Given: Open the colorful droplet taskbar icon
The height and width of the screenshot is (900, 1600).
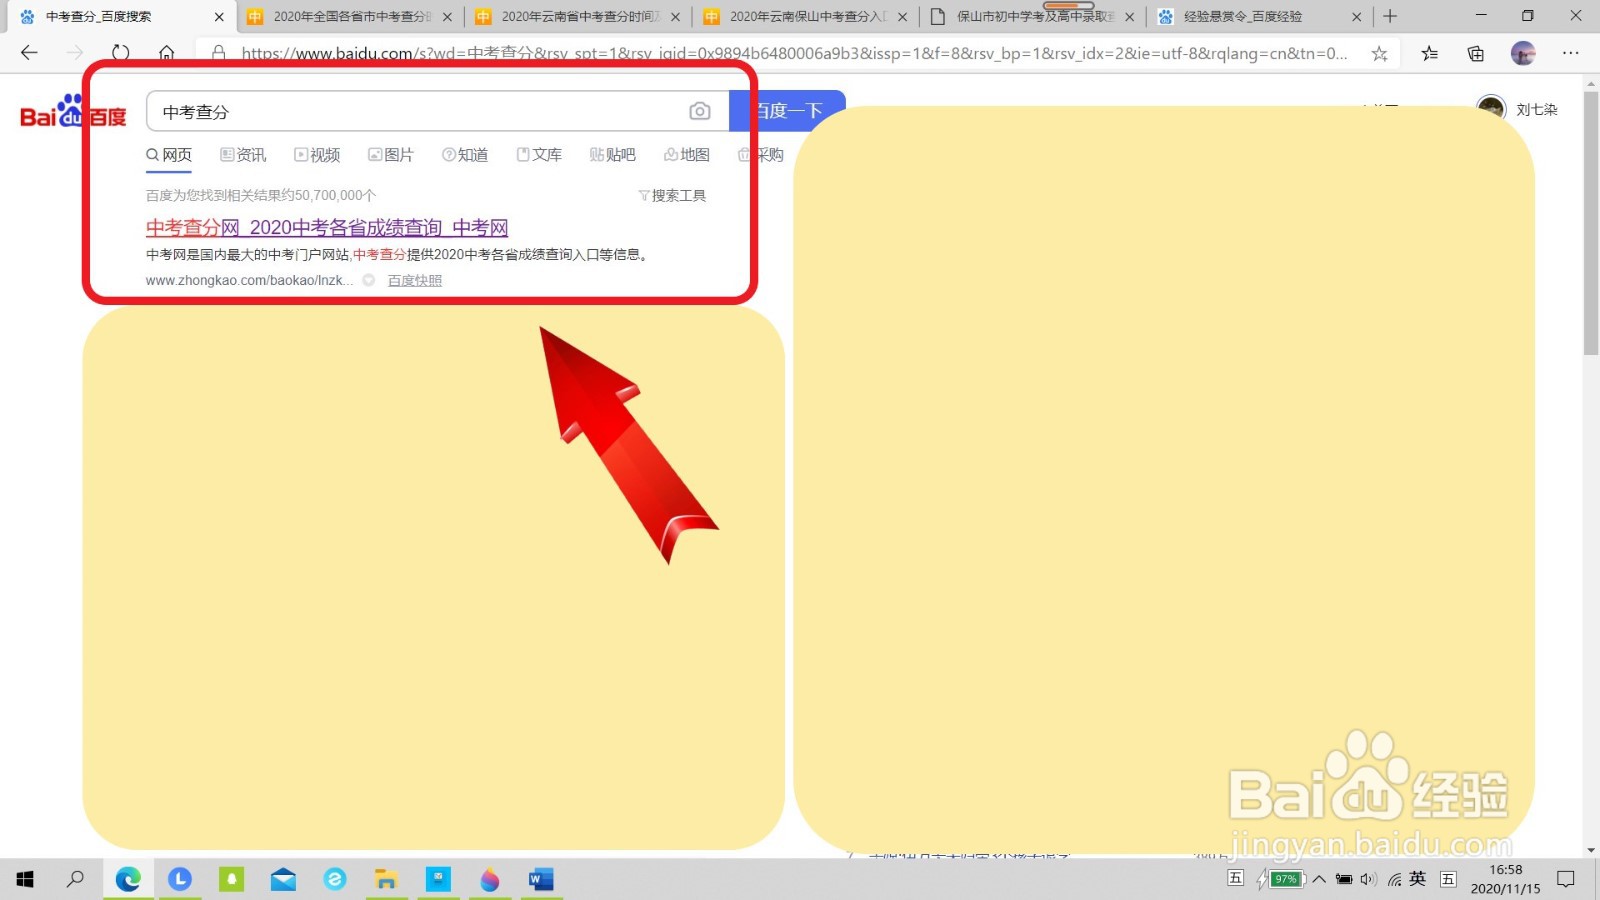Looking at the screenshot, I should tap(490, 879).
